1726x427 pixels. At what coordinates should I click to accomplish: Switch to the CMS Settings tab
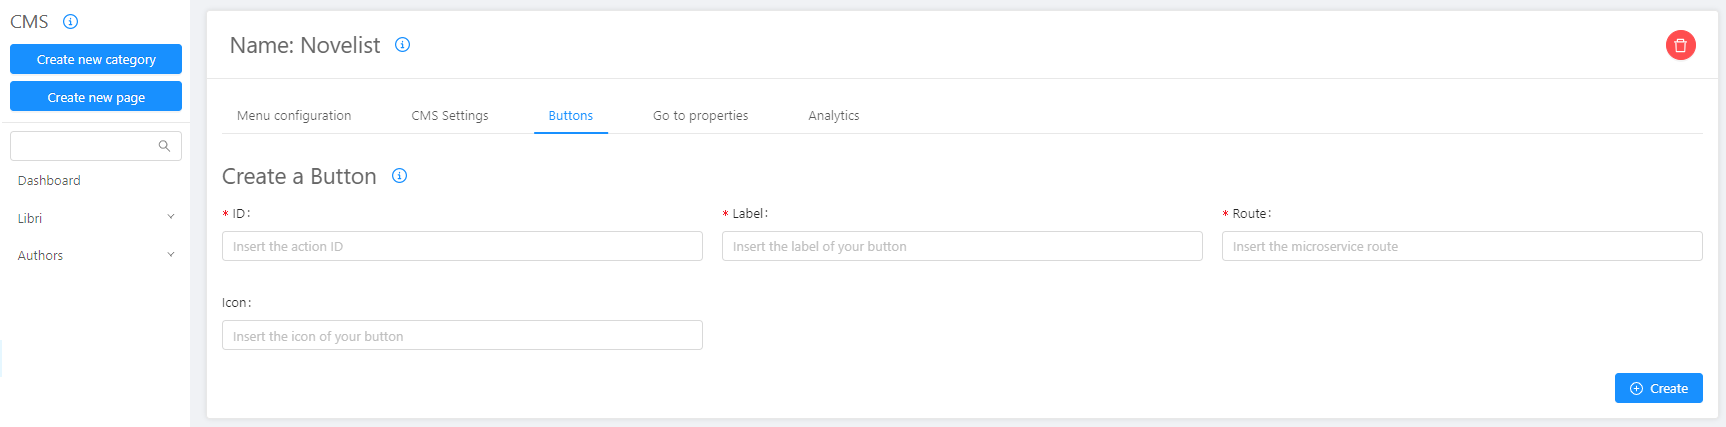[x=450, y=116]
